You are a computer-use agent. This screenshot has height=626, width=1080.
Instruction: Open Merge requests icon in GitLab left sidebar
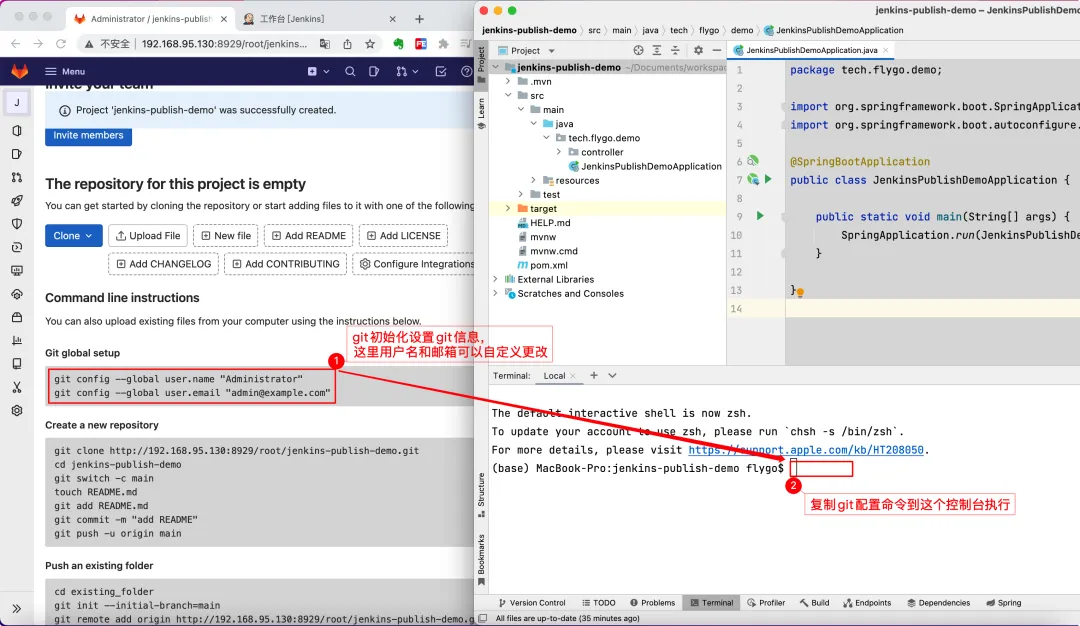point(17,178)
